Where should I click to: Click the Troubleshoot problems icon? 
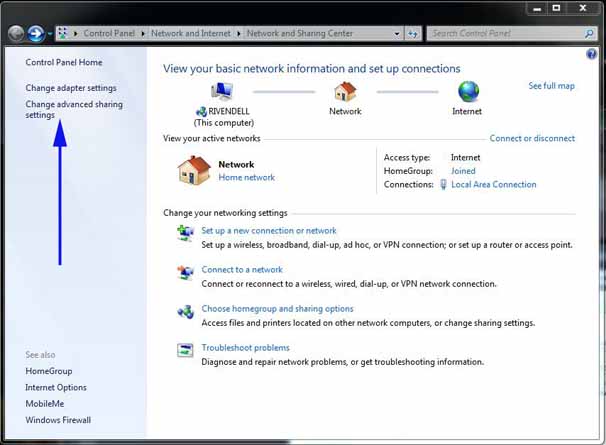185,350
